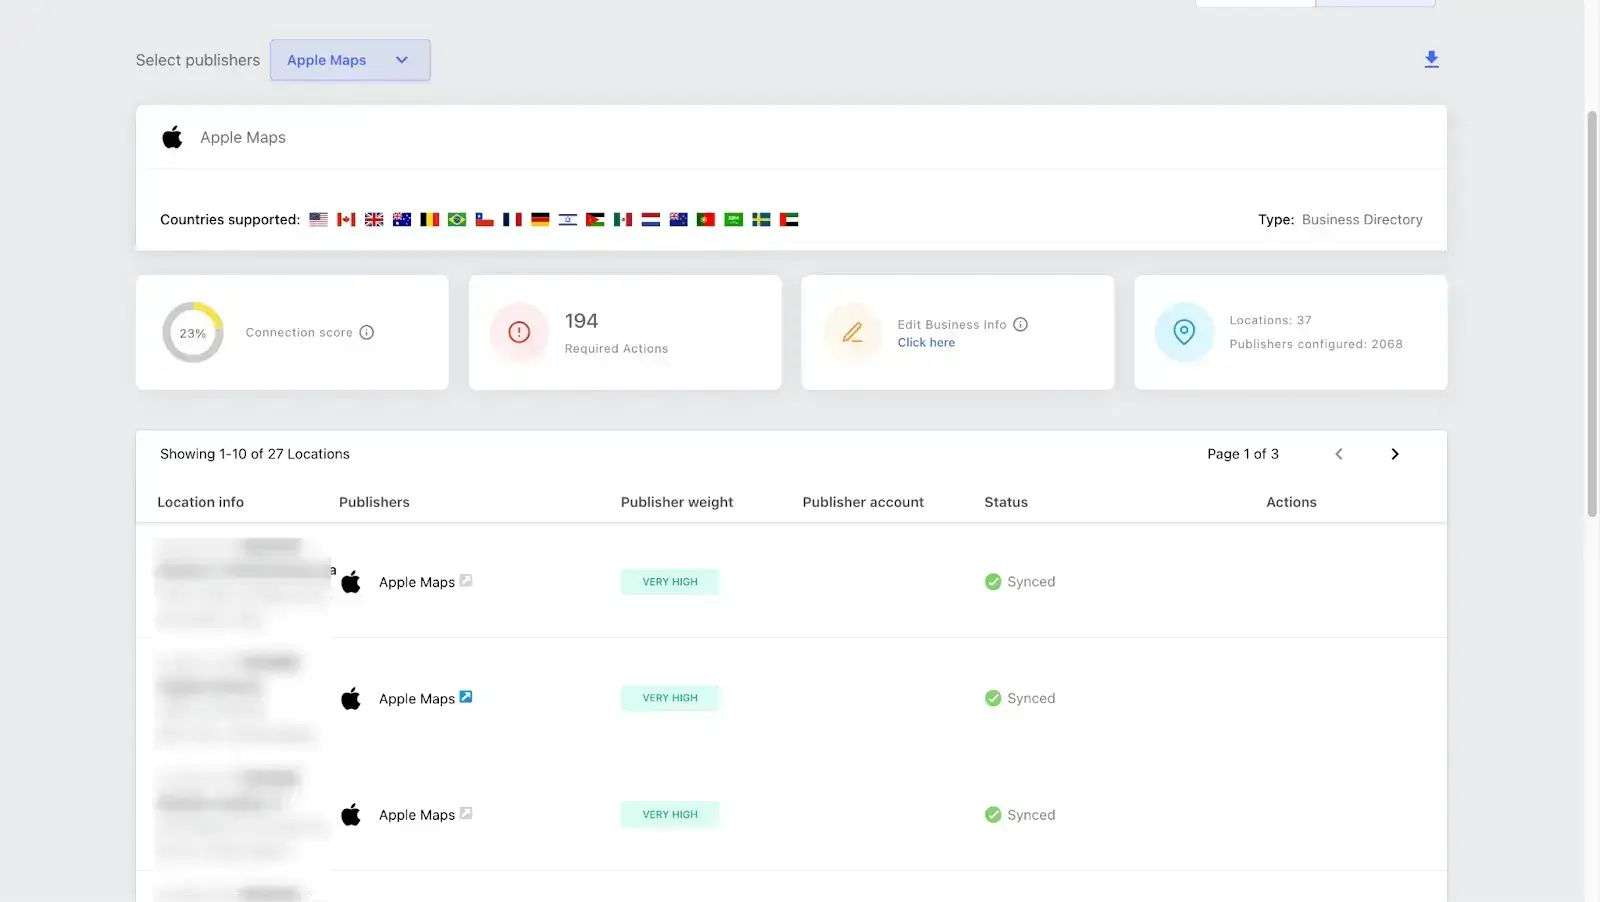Click the Brazil flag icon
1600x902 pixels.
(457, 219)
